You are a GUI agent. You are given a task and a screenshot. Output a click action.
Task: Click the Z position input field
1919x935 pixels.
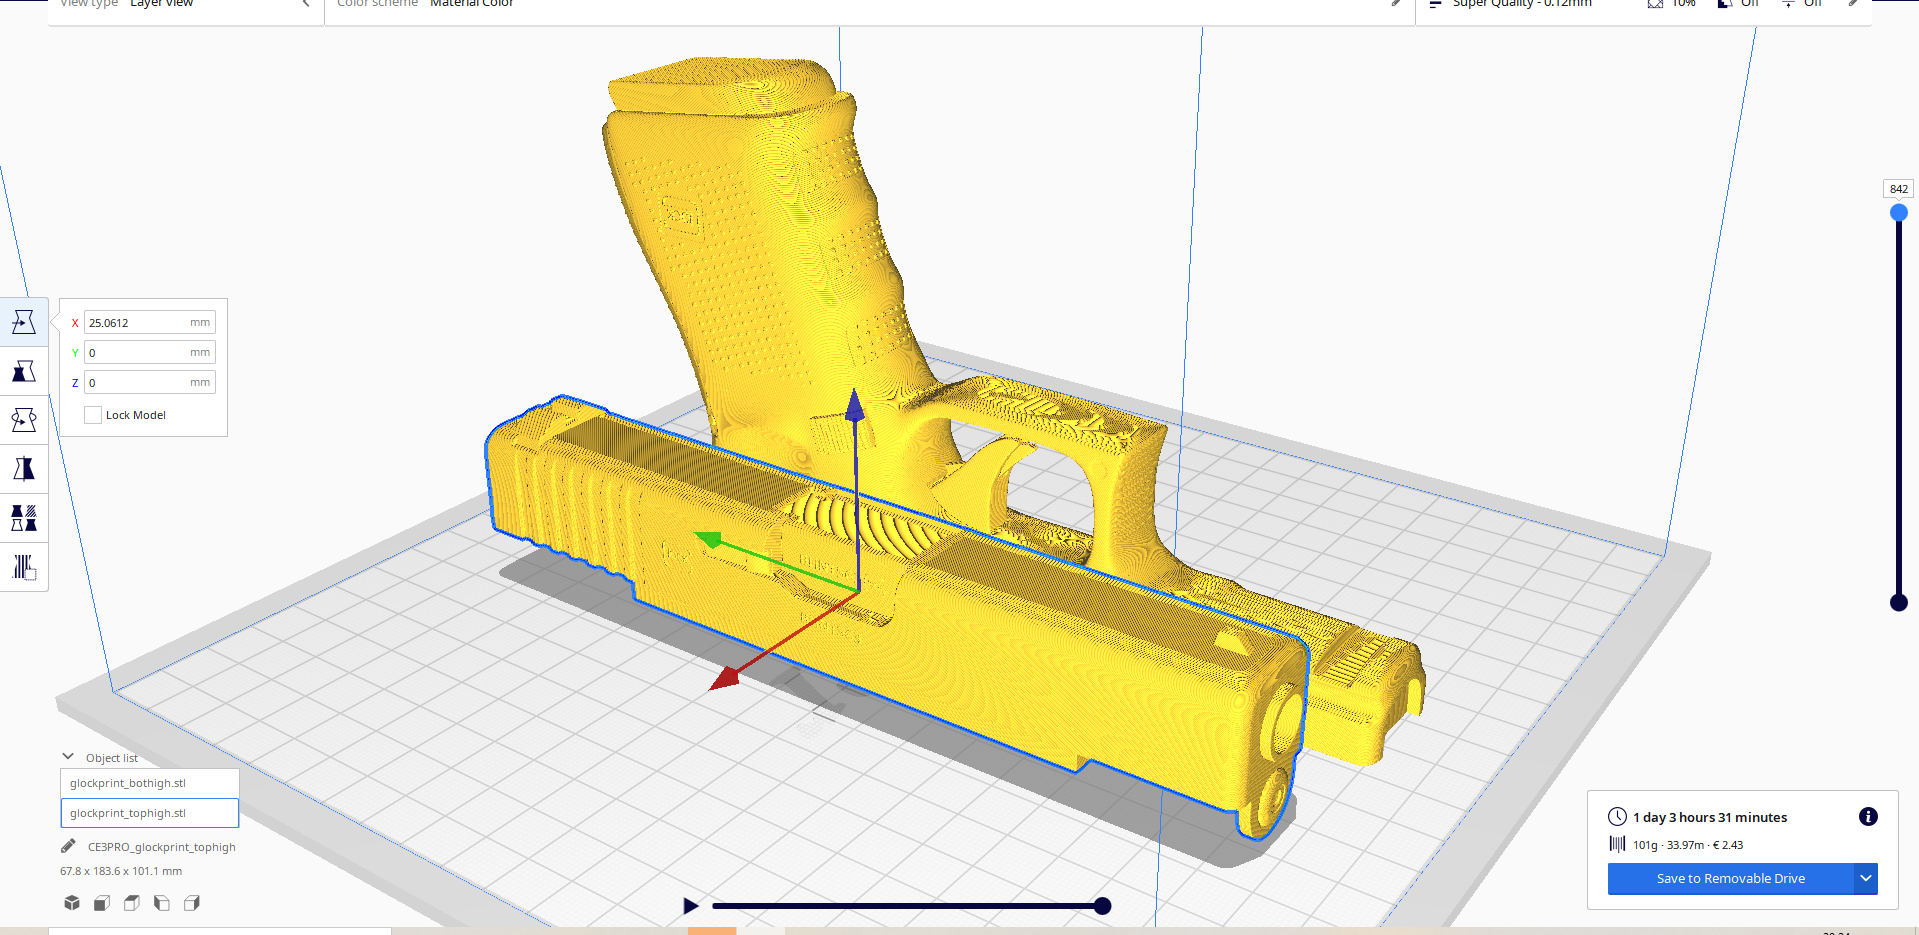[x=149, y=383]
